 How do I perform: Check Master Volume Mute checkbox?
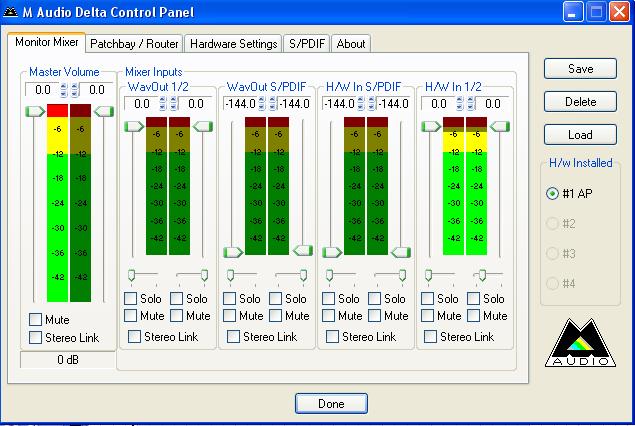(x=35, y=320)
